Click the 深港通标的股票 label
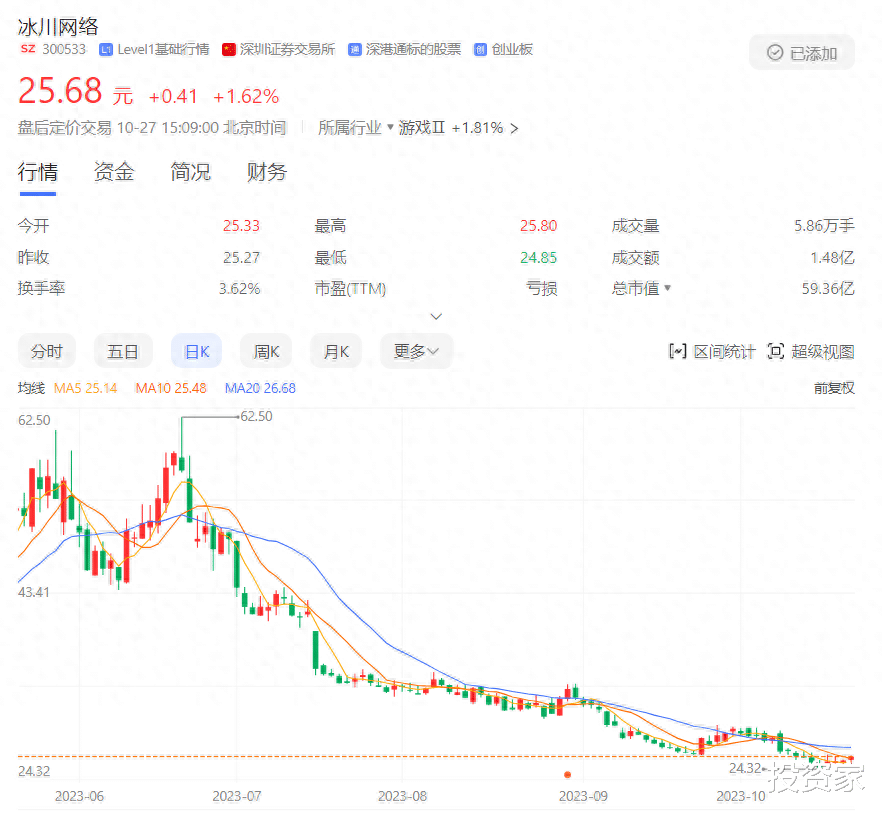This screenshot has height=815, width=882. click(x=413, y=49)
